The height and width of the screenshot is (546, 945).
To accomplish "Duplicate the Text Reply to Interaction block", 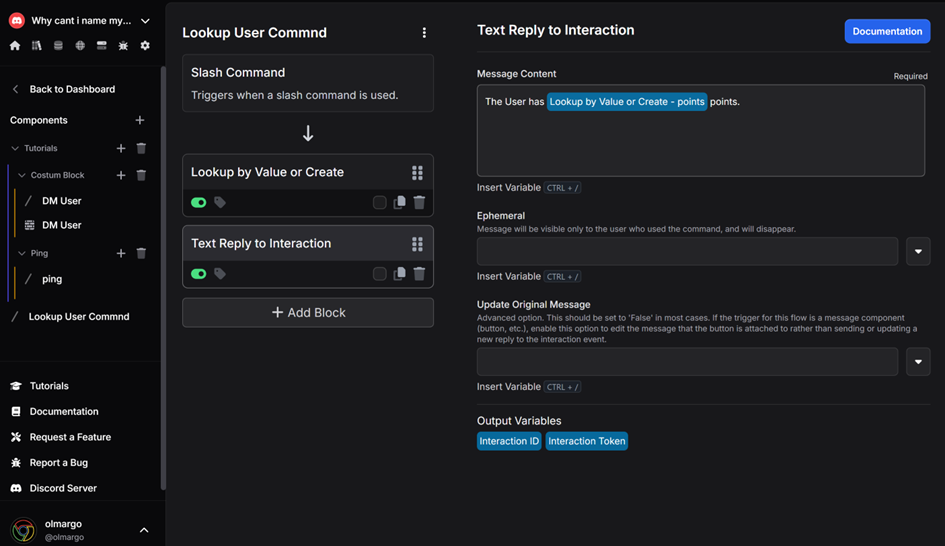I will (x=400, y=274).
